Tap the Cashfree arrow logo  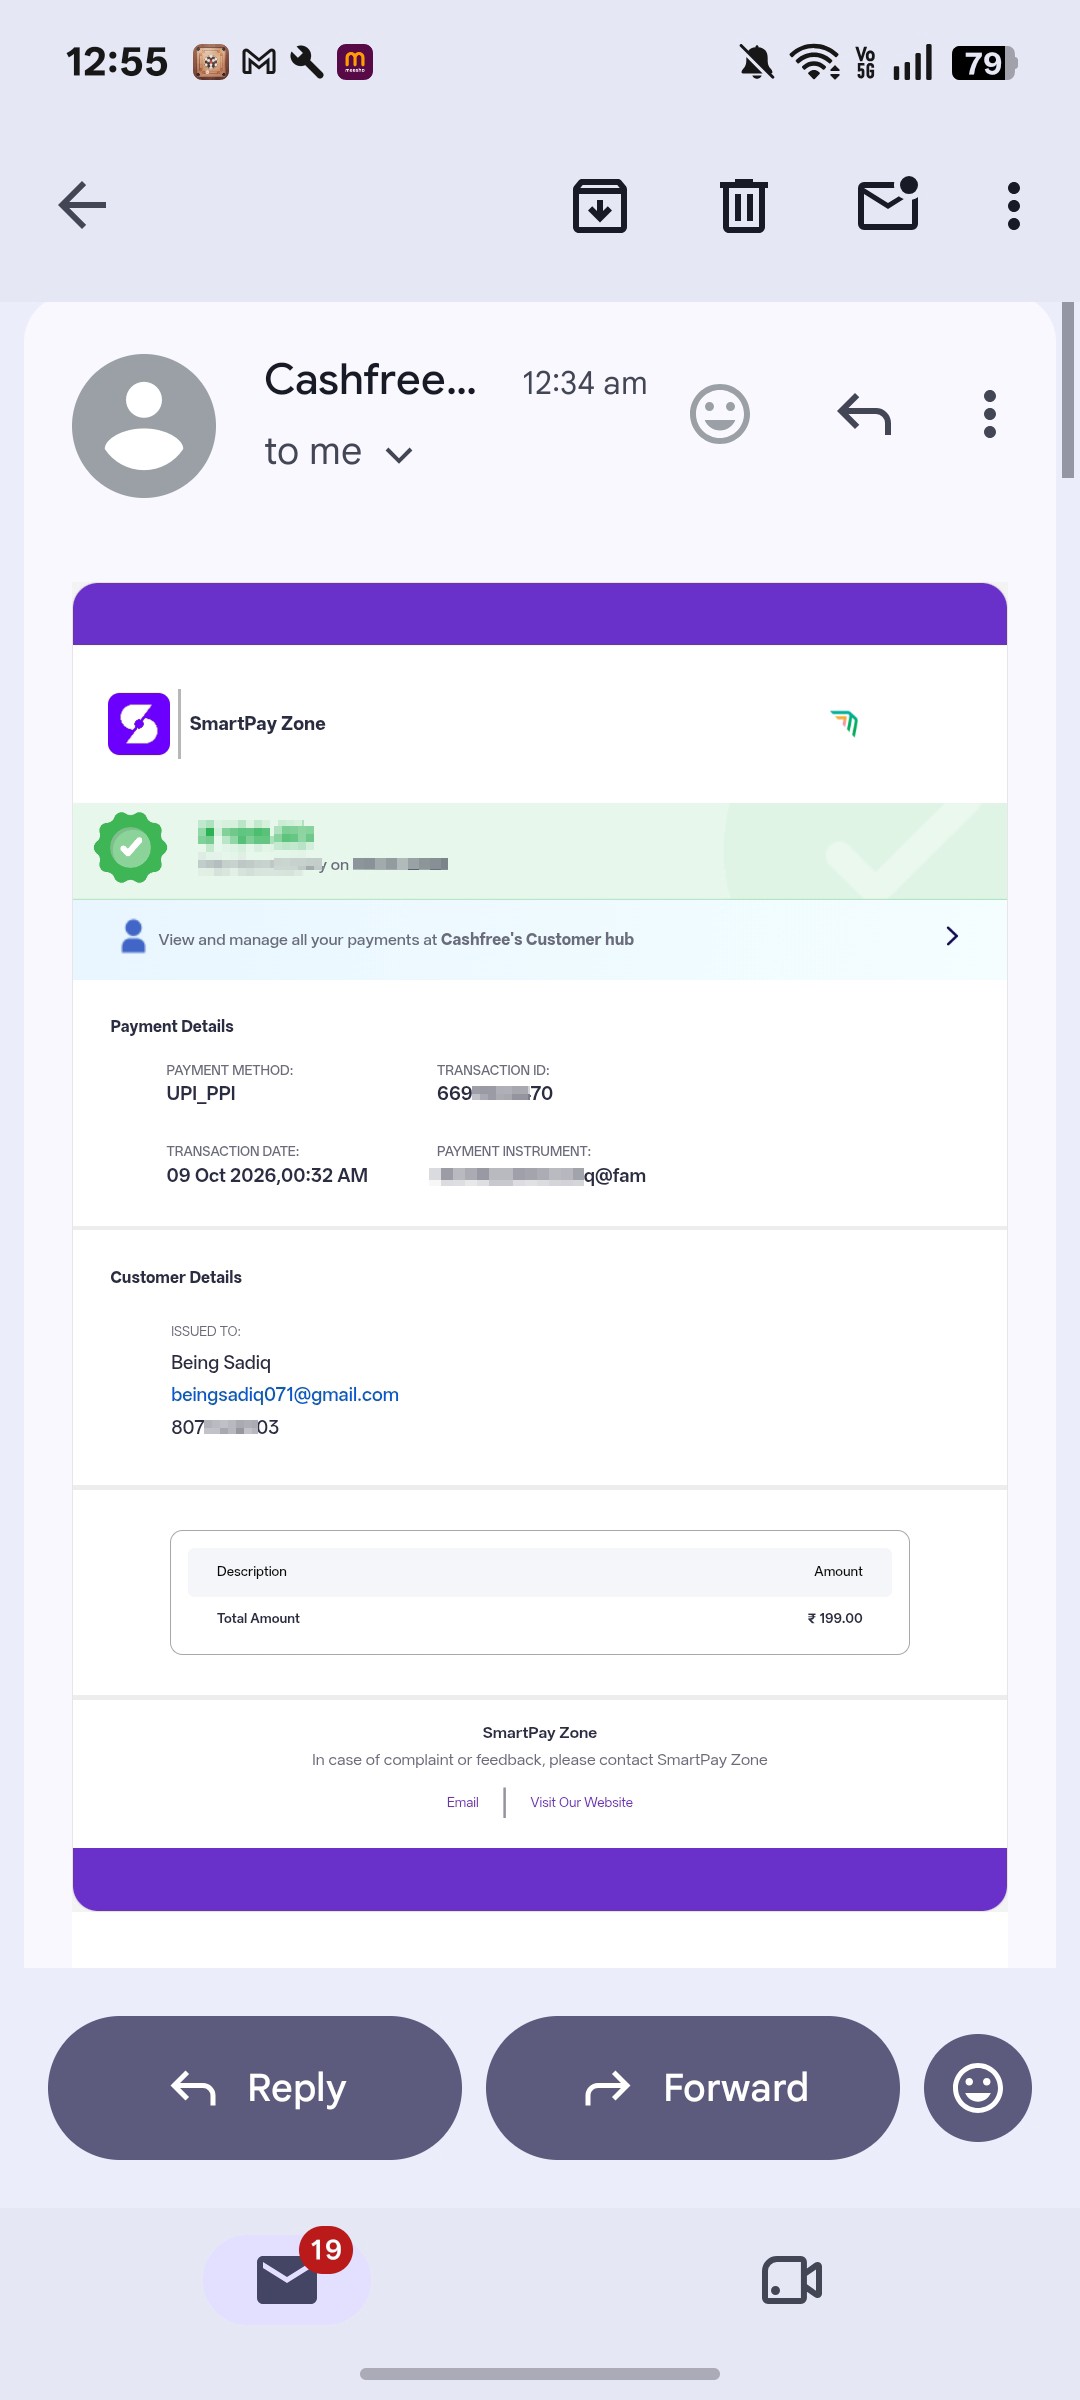click(x=845, y=722)
